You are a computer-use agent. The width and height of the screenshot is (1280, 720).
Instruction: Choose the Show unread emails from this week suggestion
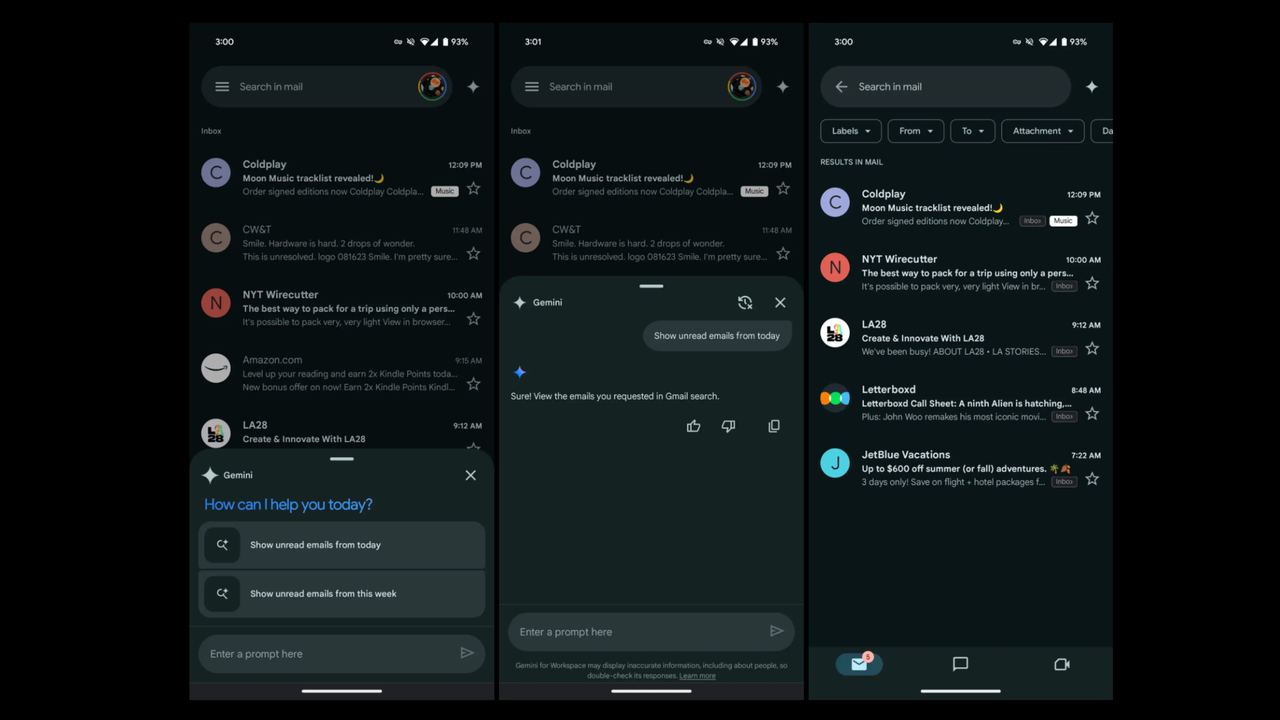[x=341, y=593]
